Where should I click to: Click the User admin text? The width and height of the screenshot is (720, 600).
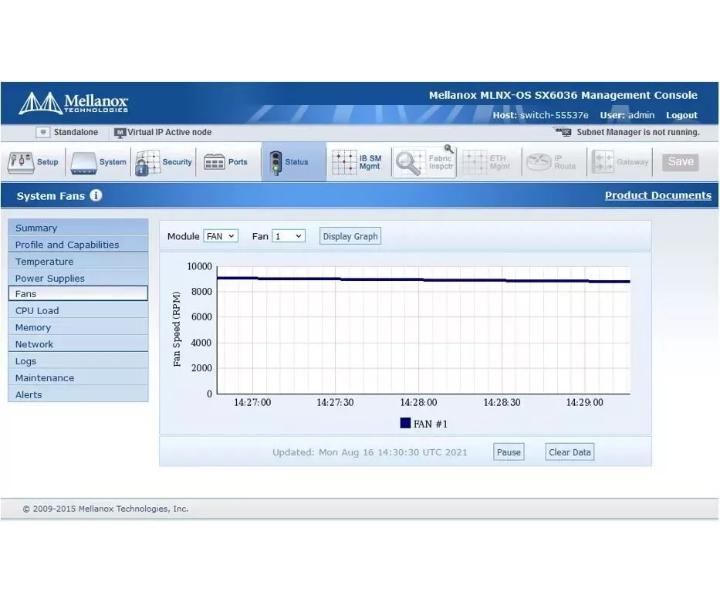pos(627,115)
